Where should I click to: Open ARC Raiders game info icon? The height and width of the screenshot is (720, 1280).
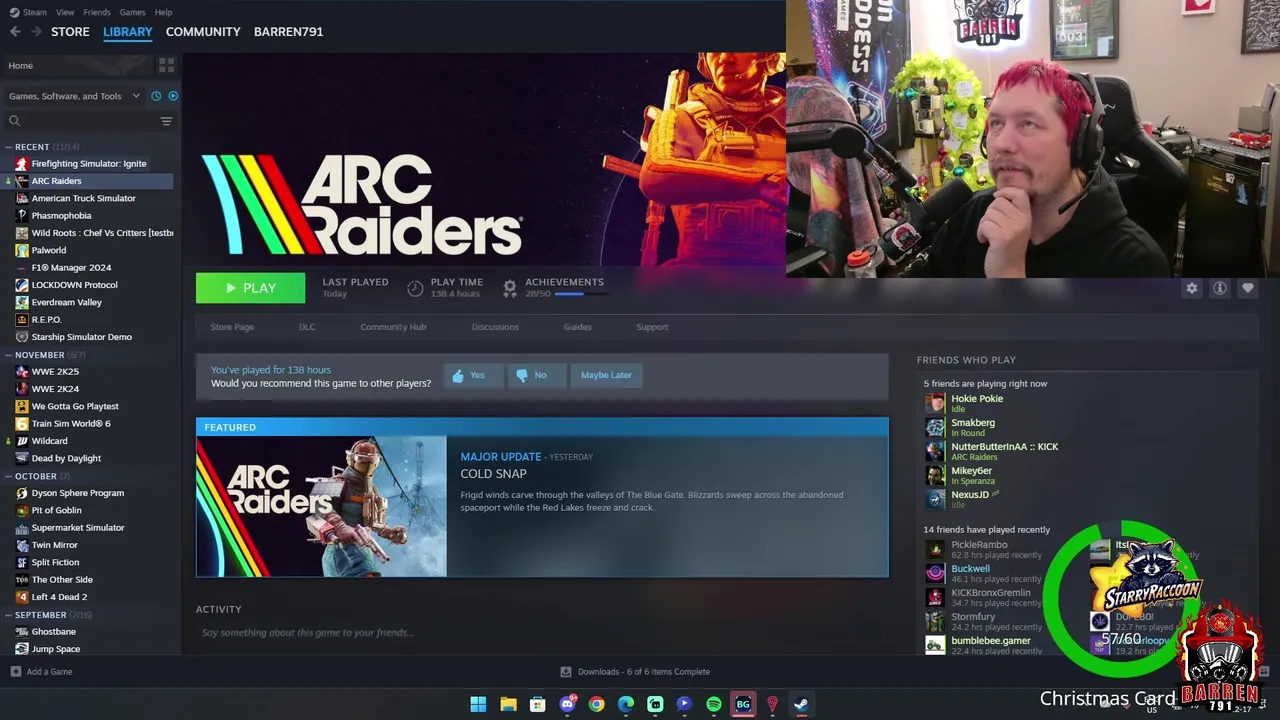click(x=1219, y=288)
